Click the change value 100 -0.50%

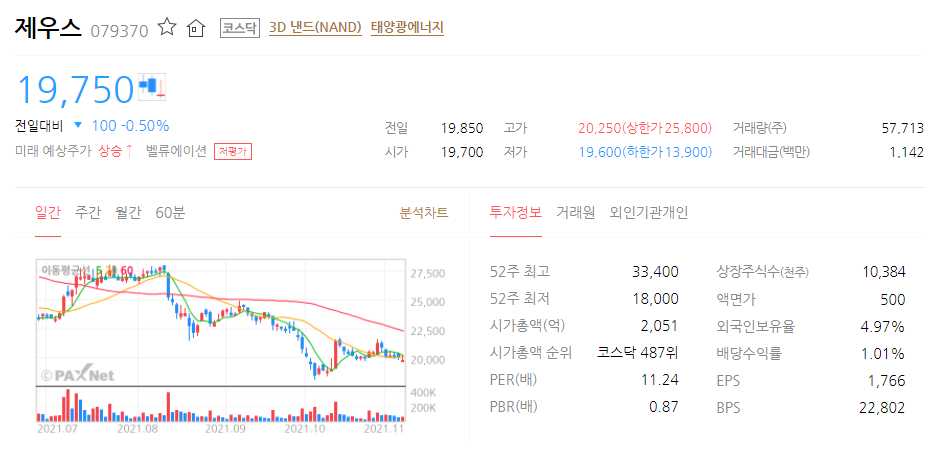coord(130,126)
